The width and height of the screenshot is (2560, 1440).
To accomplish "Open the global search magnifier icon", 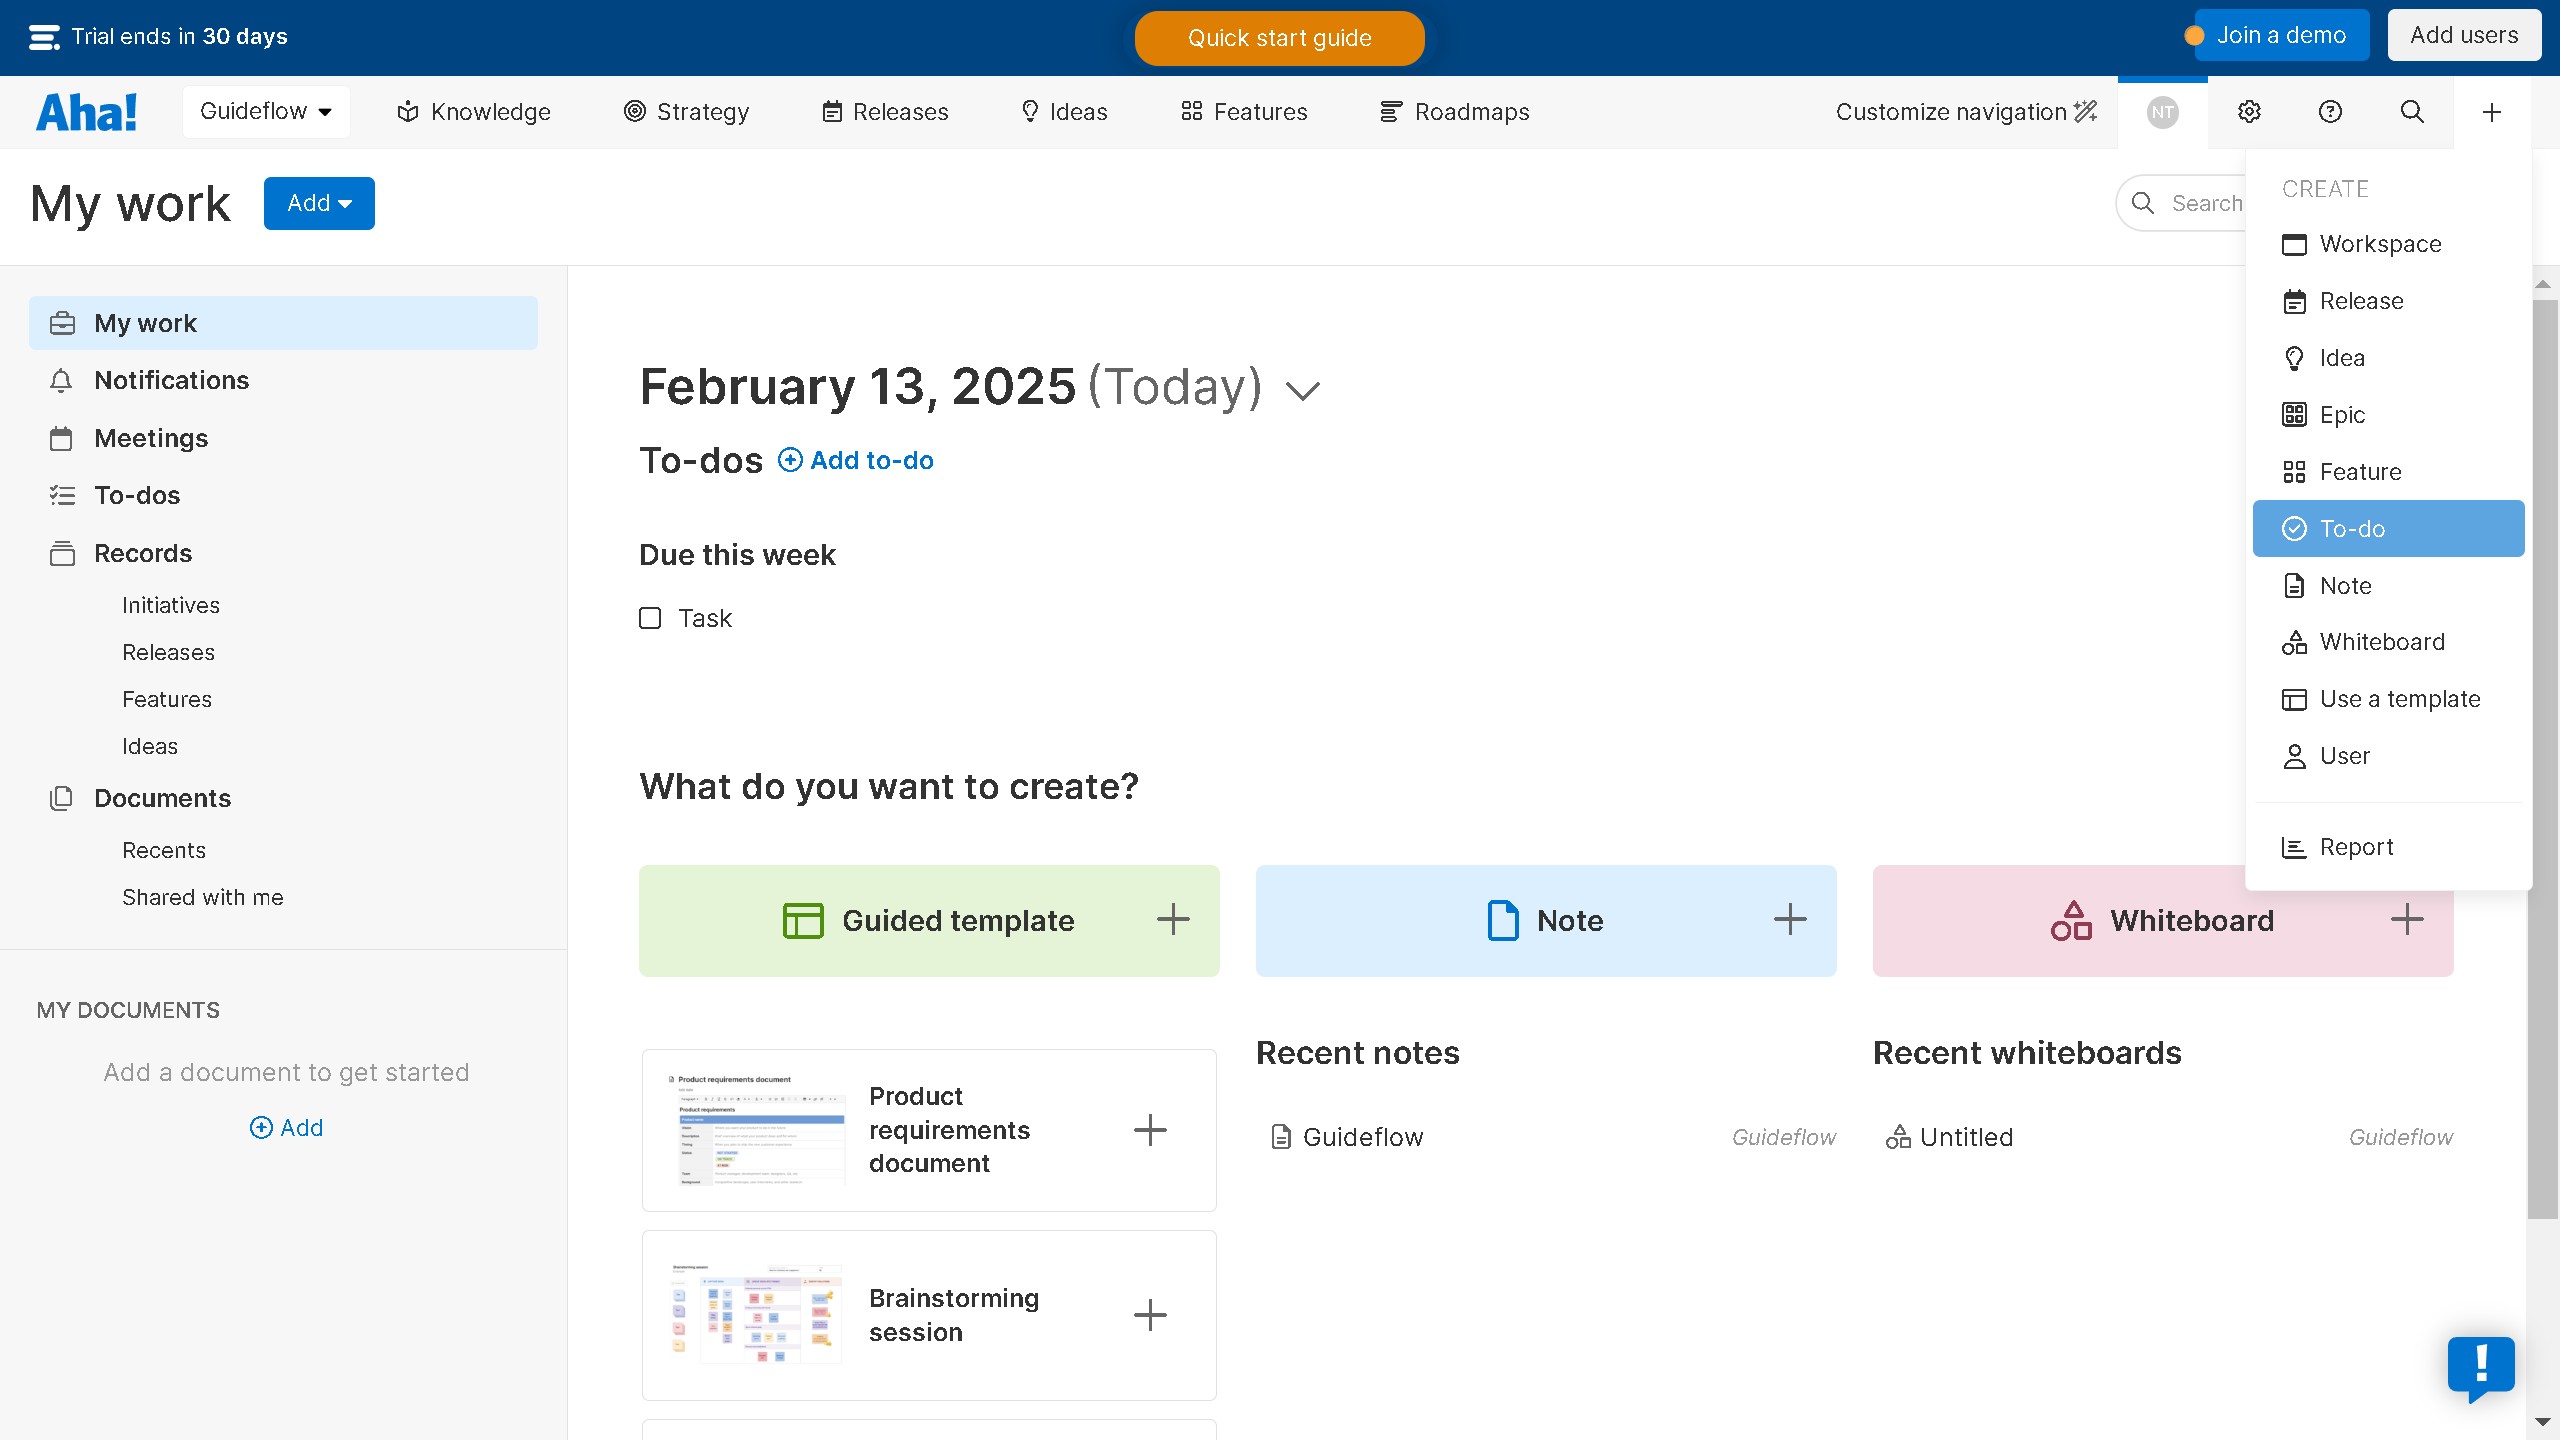I will coord(2412,112).
